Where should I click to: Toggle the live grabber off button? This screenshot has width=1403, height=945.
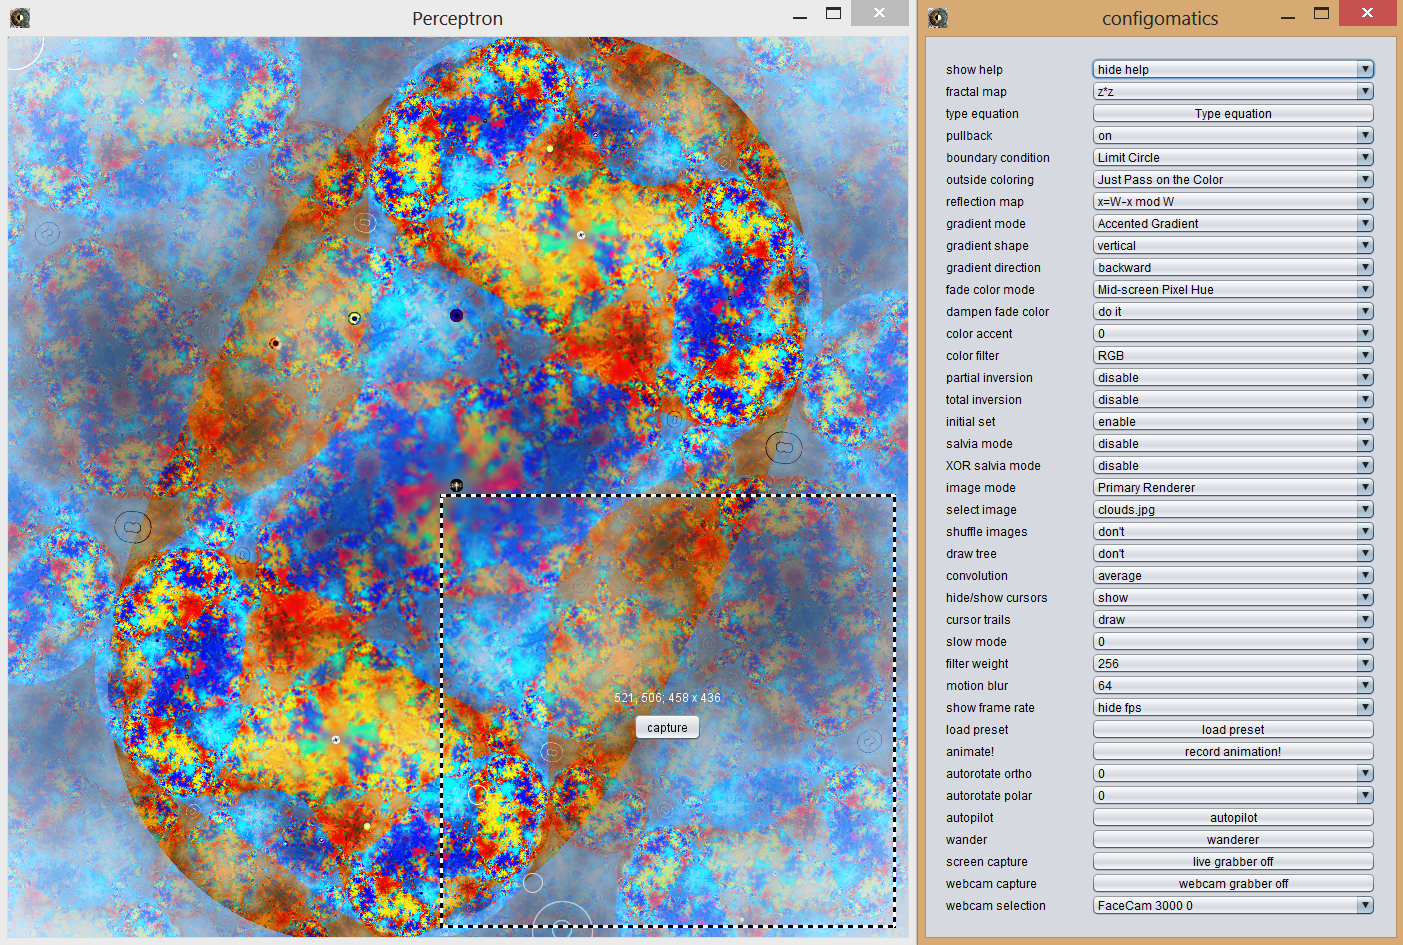point(1233,862)
